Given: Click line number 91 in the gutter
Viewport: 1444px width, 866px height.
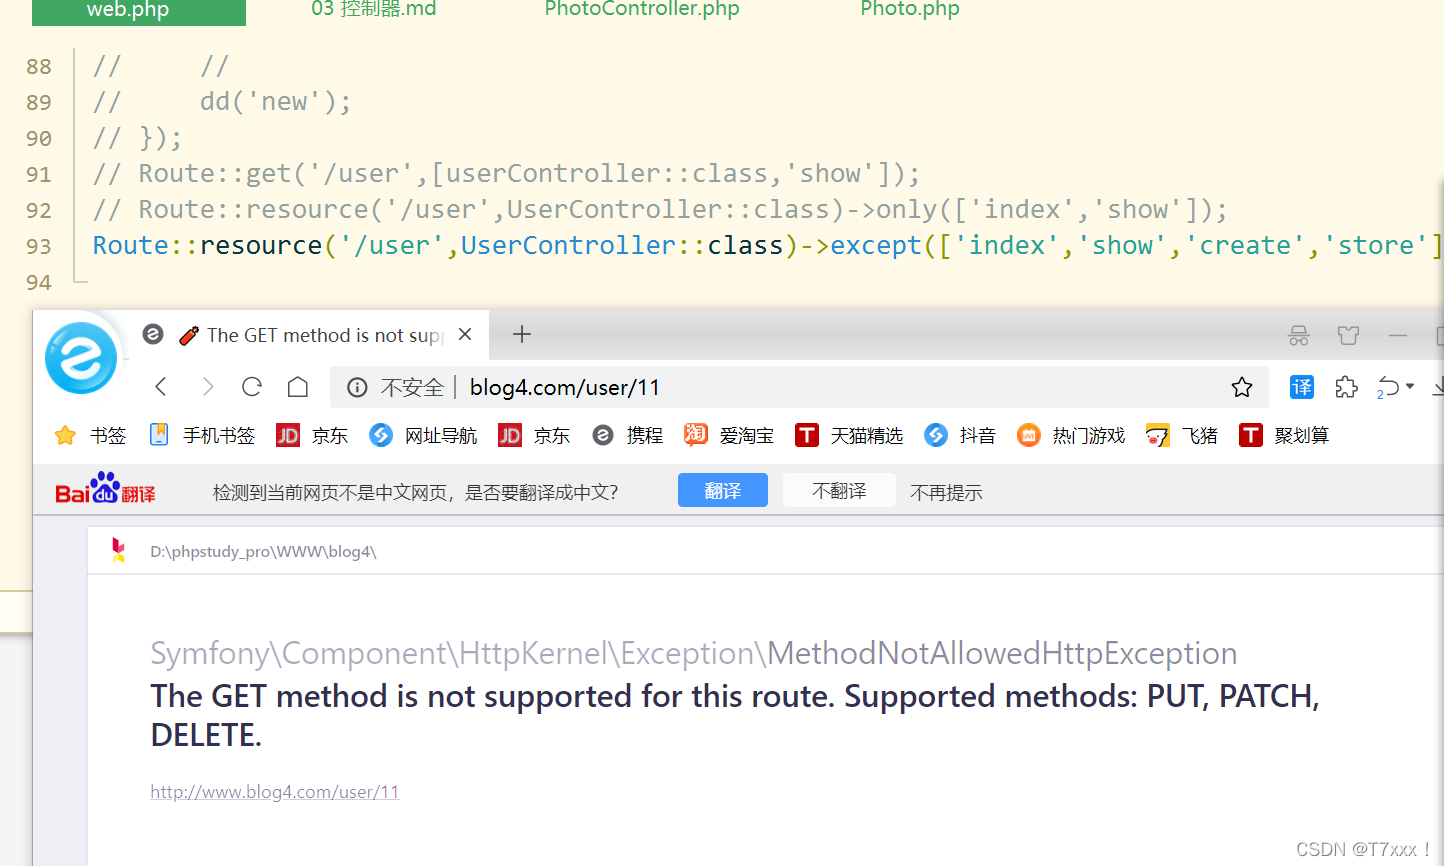Looking at the screenshot, I should 39,174.
